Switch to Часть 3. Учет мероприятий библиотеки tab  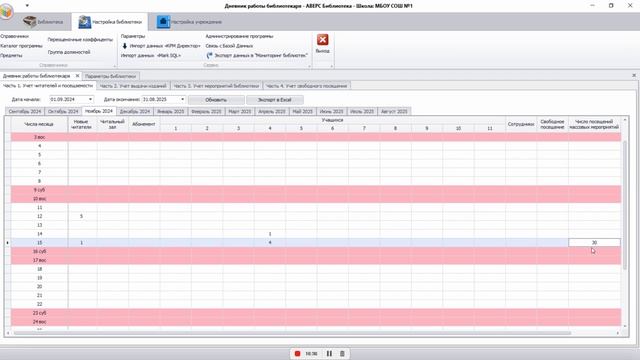coord(216,86)
